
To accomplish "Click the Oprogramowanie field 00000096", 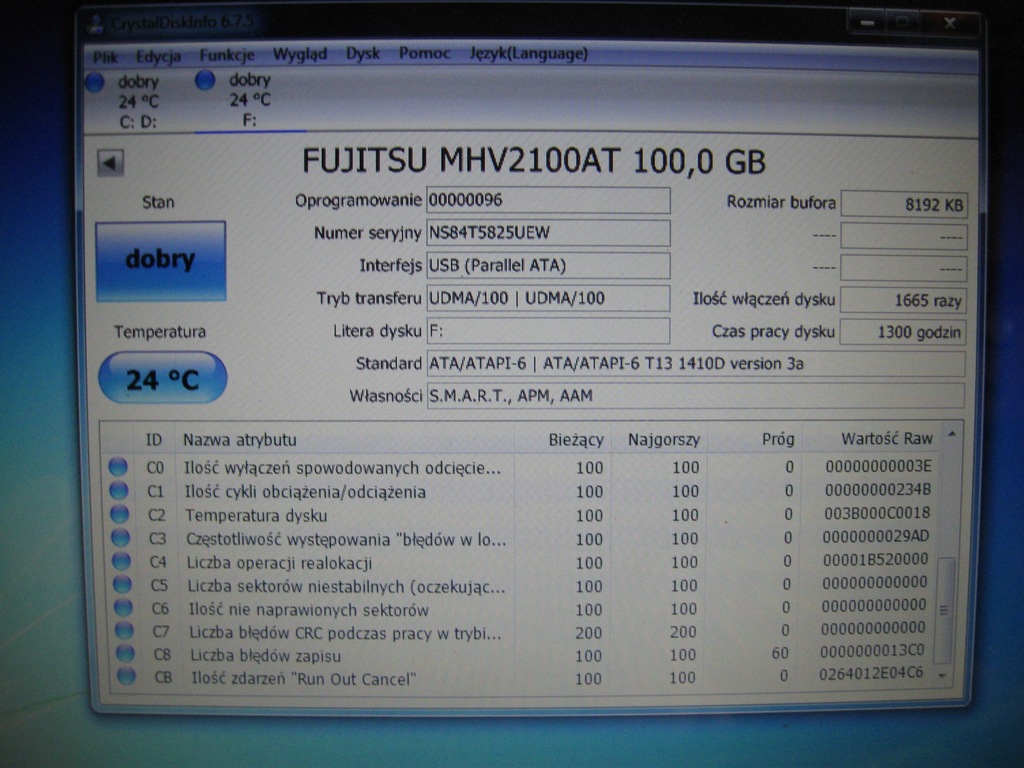I will (548, 200).
